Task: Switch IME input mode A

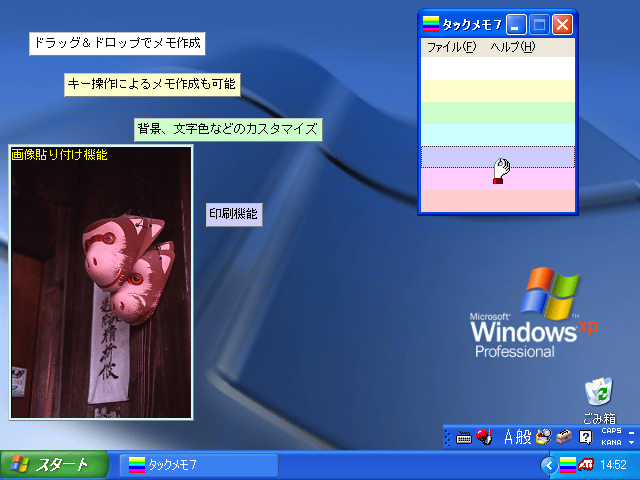Action: tap(508, 438)
